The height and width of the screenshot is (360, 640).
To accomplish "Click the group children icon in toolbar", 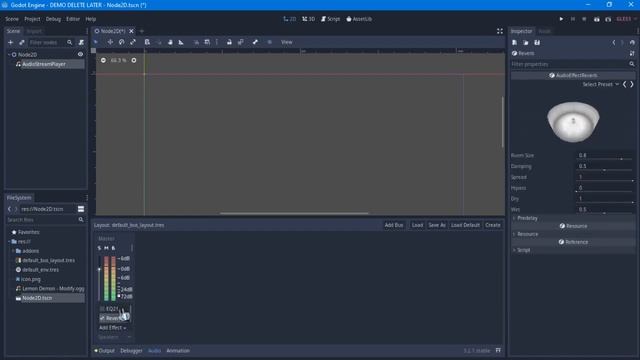I will click(x=241, y=42).
